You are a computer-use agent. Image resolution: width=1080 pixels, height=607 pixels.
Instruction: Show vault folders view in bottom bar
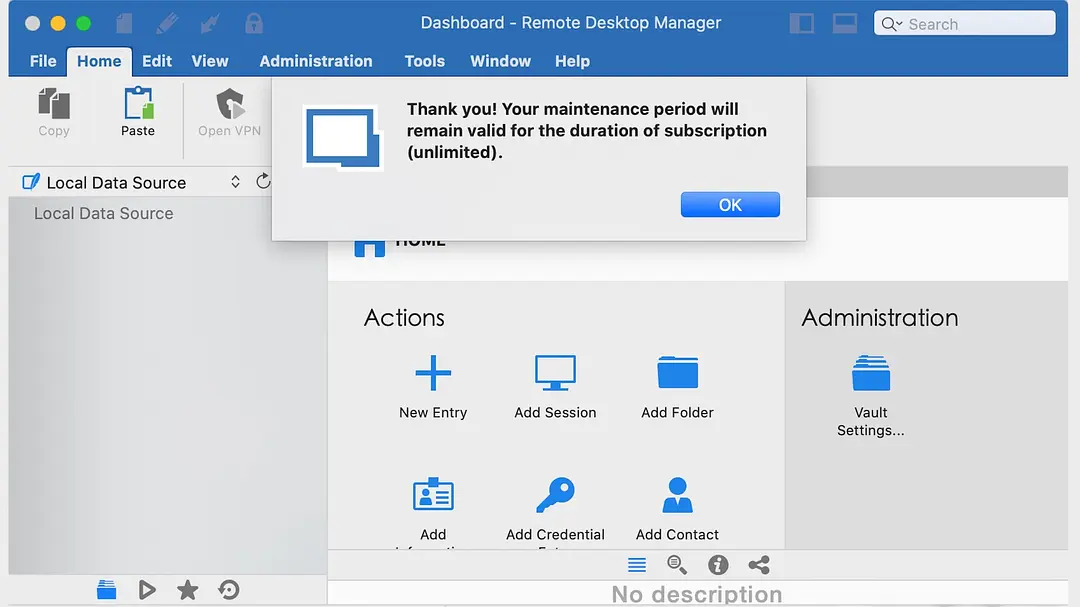coord(106,590)
